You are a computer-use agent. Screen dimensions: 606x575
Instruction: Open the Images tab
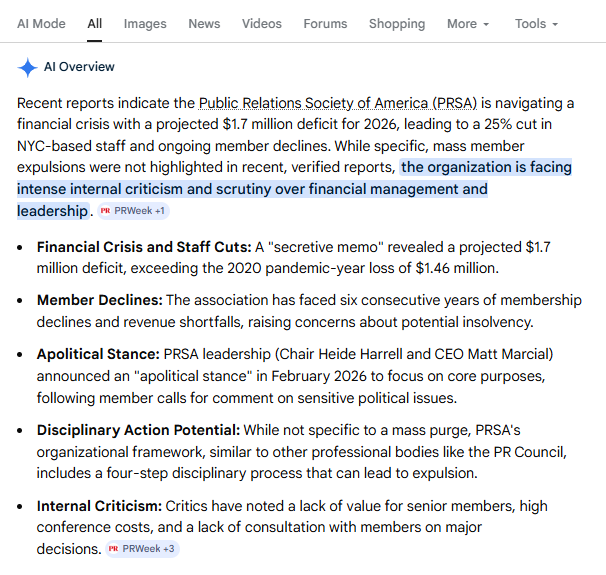click(x=145, y=23)
